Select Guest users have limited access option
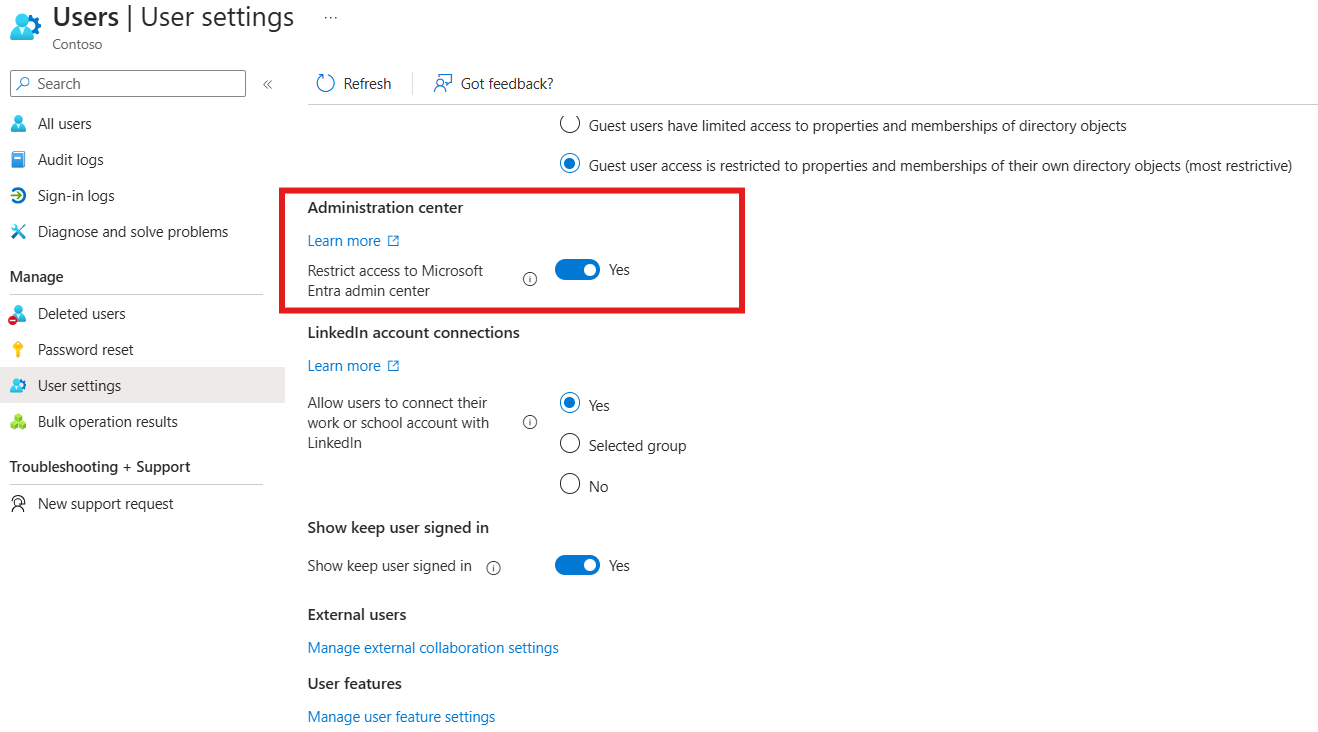 pos(569,125)
